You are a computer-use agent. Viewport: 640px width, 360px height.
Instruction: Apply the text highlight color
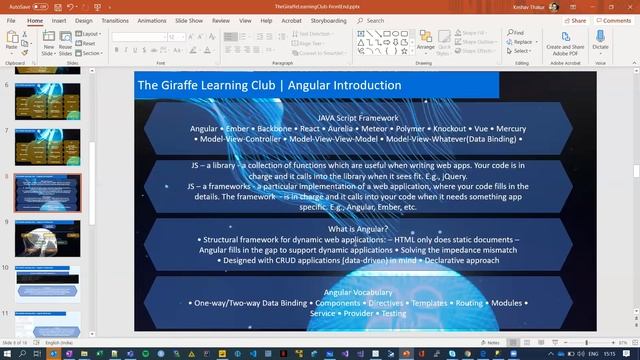click(x=193, y=50)
